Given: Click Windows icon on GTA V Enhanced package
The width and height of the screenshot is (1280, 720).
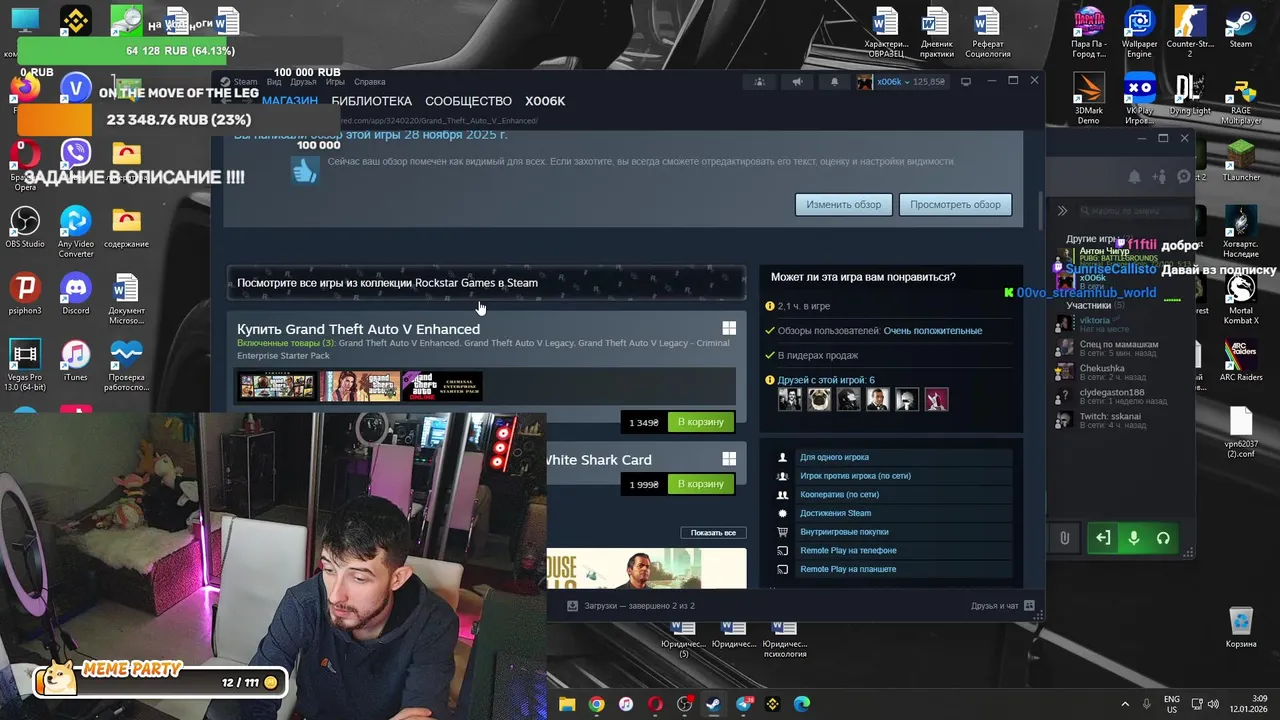Looking at the screenshot, I should tap(729, 328).
